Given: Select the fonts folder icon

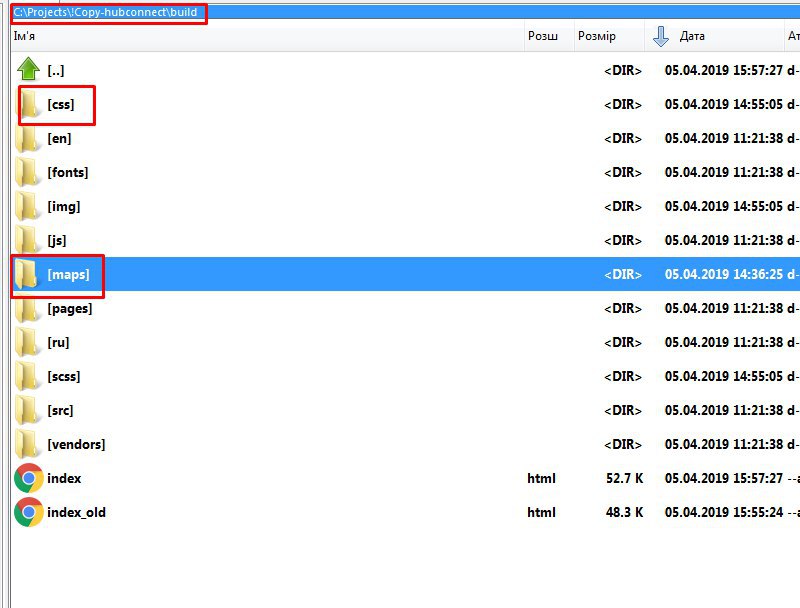Looking at the screenshot, I should [x=27, y=172].
